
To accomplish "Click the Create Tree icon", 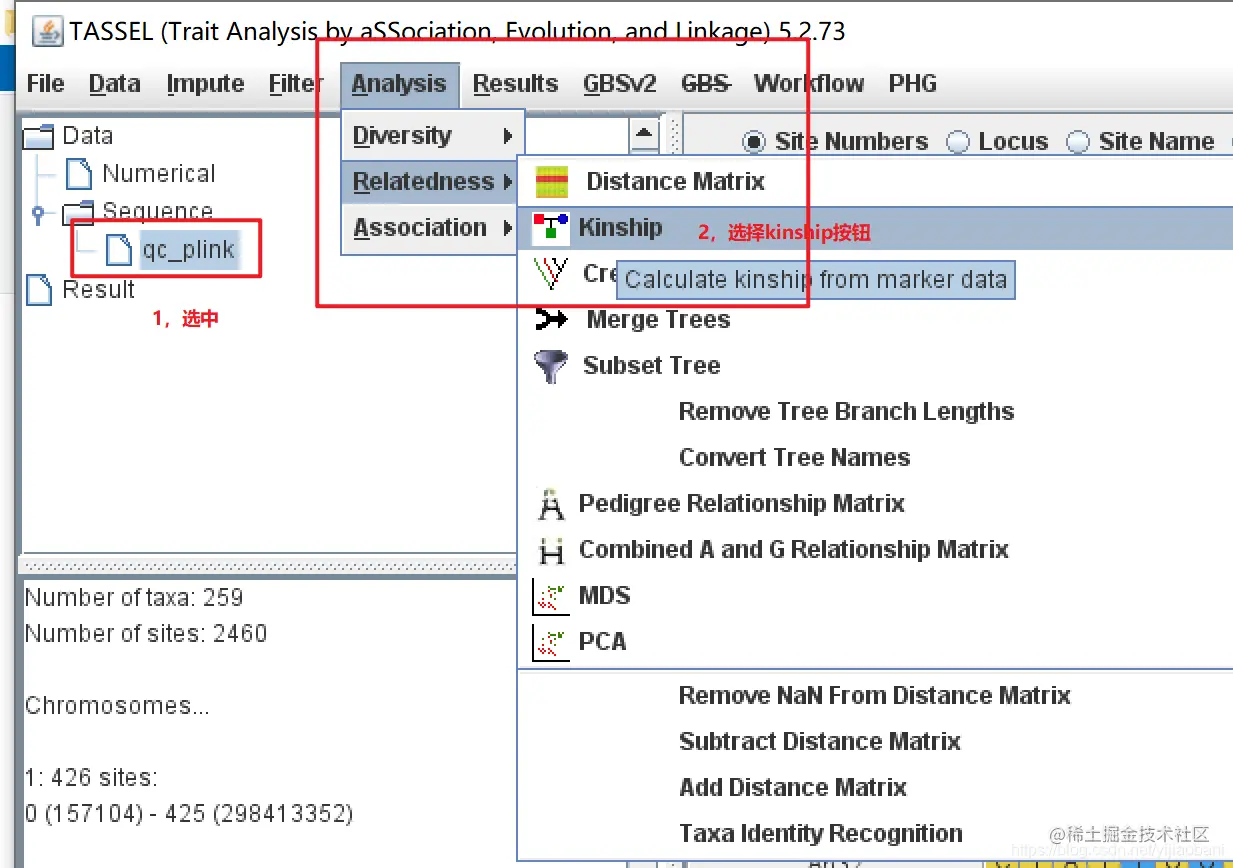I will [x=551, y=273].
